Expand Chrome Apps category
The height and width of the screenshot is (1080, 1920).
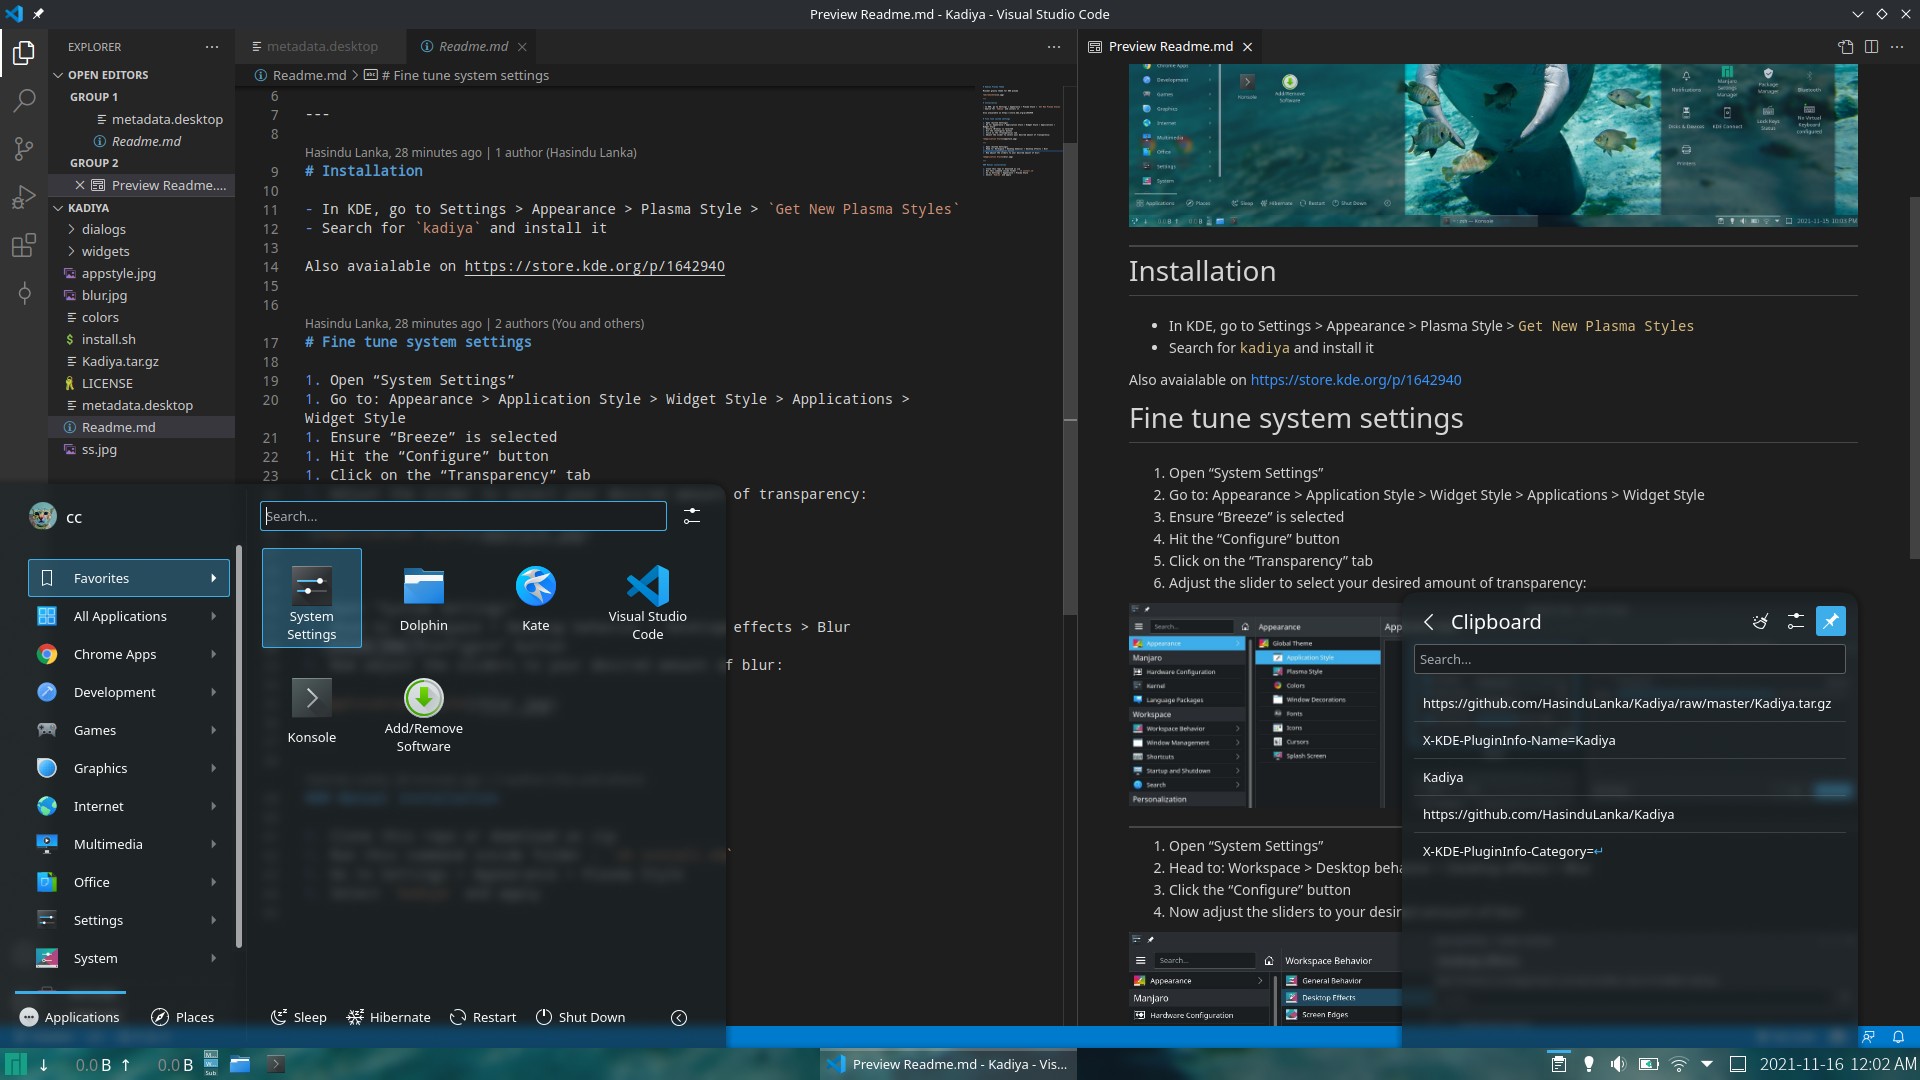[x=129, y=654]
